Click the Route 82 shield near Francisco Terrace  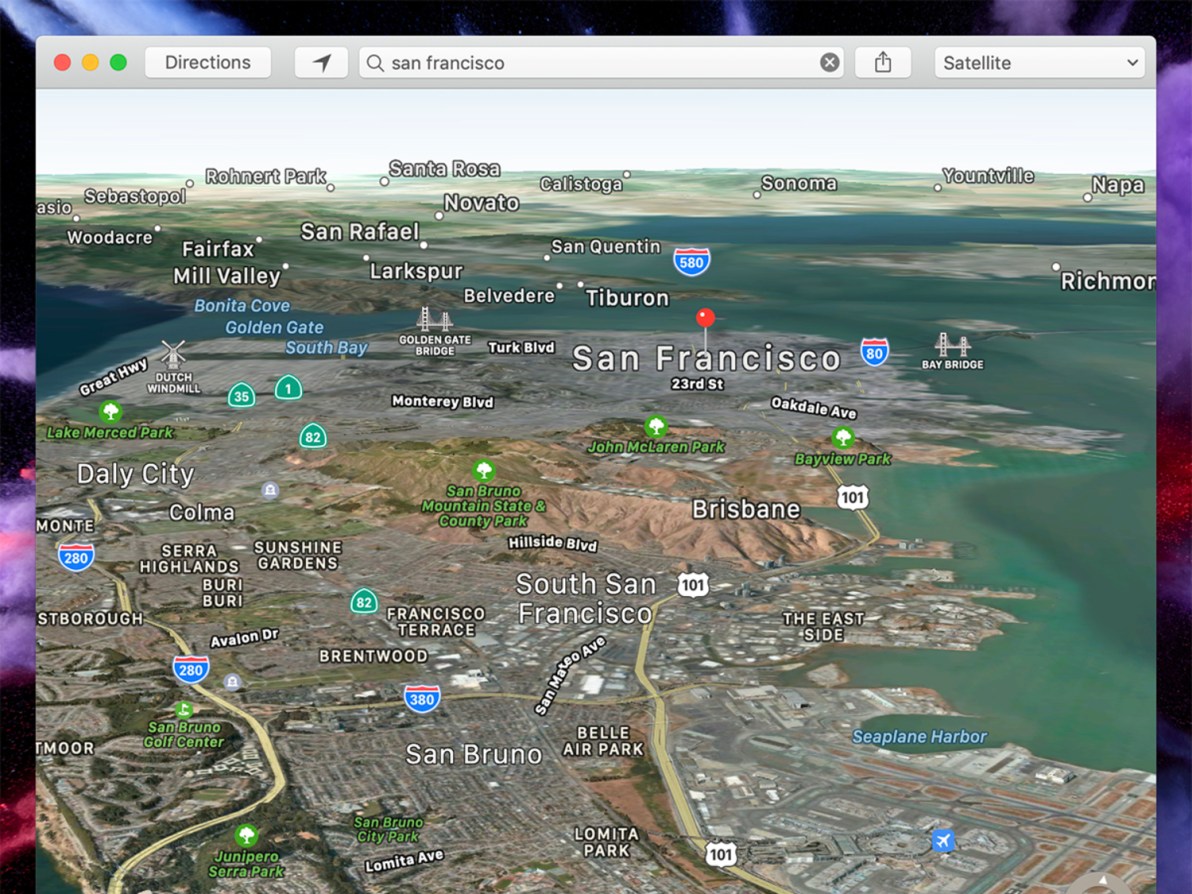pos(363,602)
